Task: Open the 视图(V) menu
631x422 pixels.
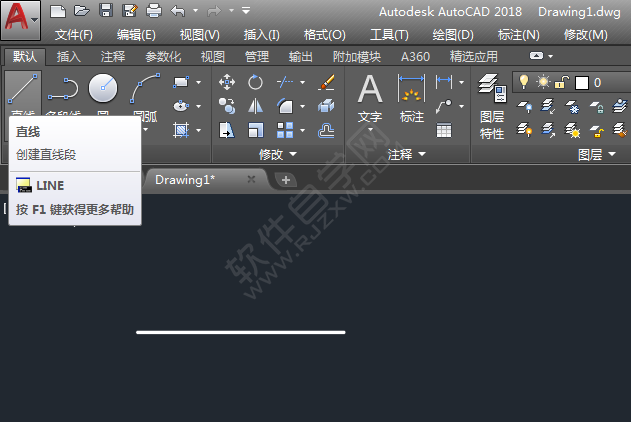Action: tap(200, 35)
